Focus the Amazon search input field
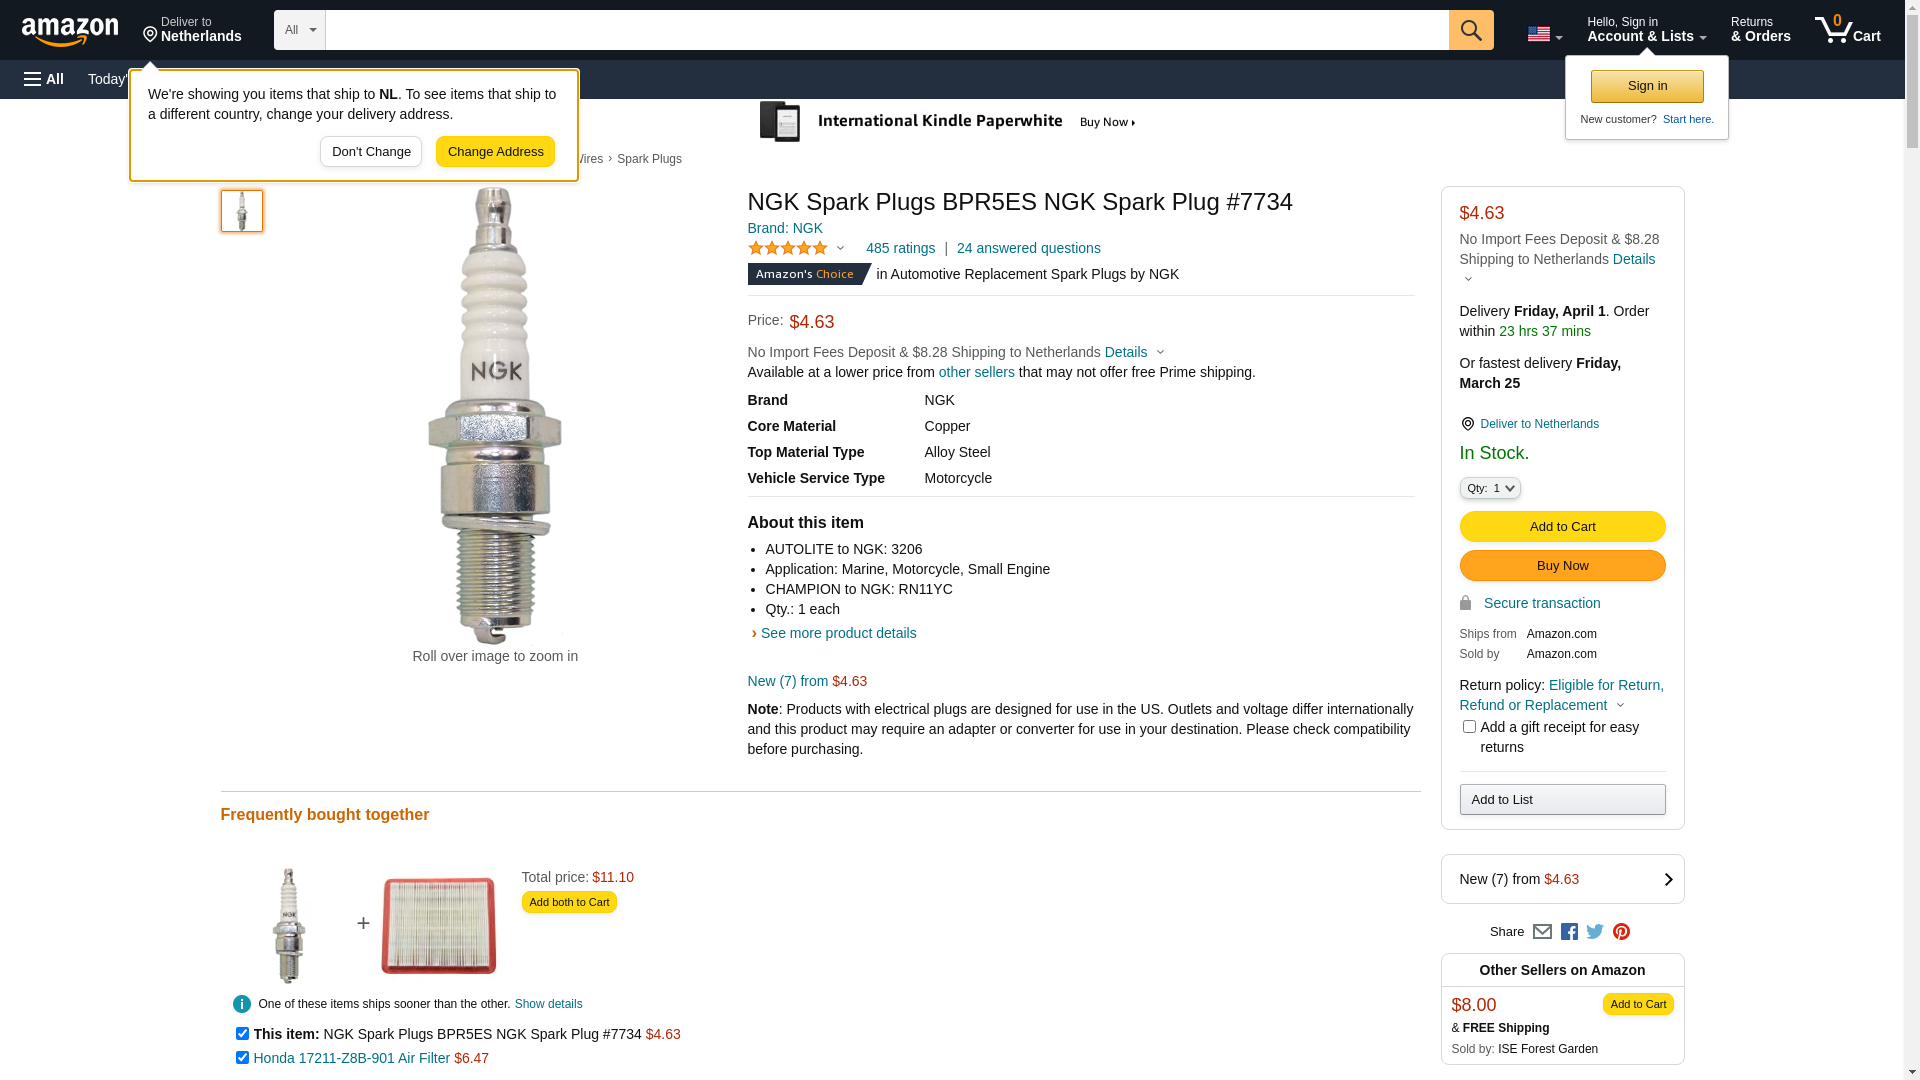Viewport: 1920px width, 1080px height. [x=886, y=30]
